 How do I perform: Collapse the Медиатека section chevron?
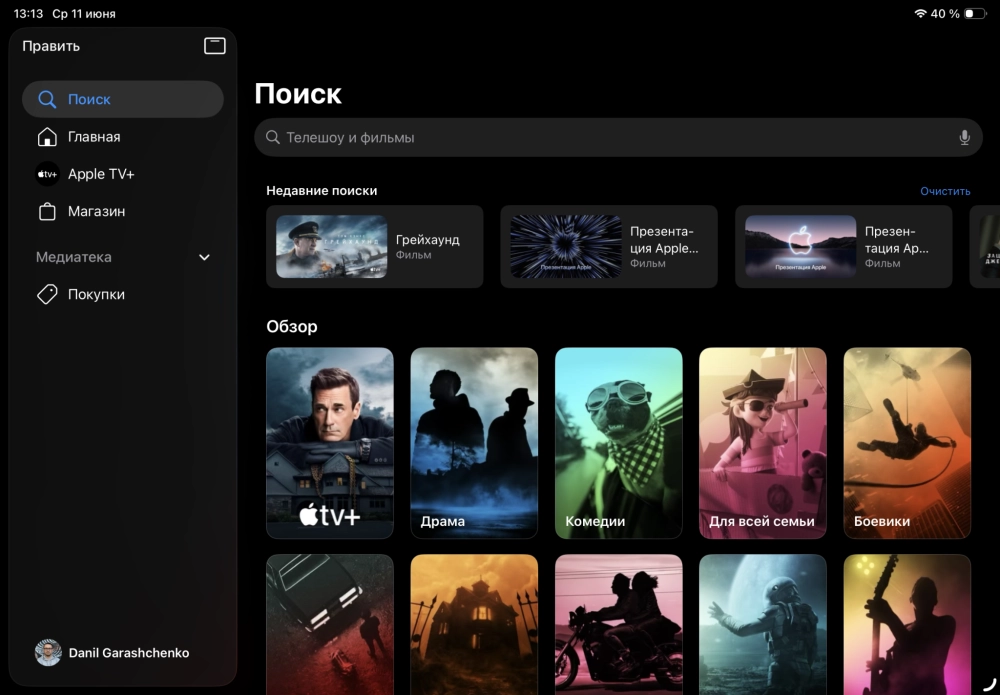tap(204, 257)
